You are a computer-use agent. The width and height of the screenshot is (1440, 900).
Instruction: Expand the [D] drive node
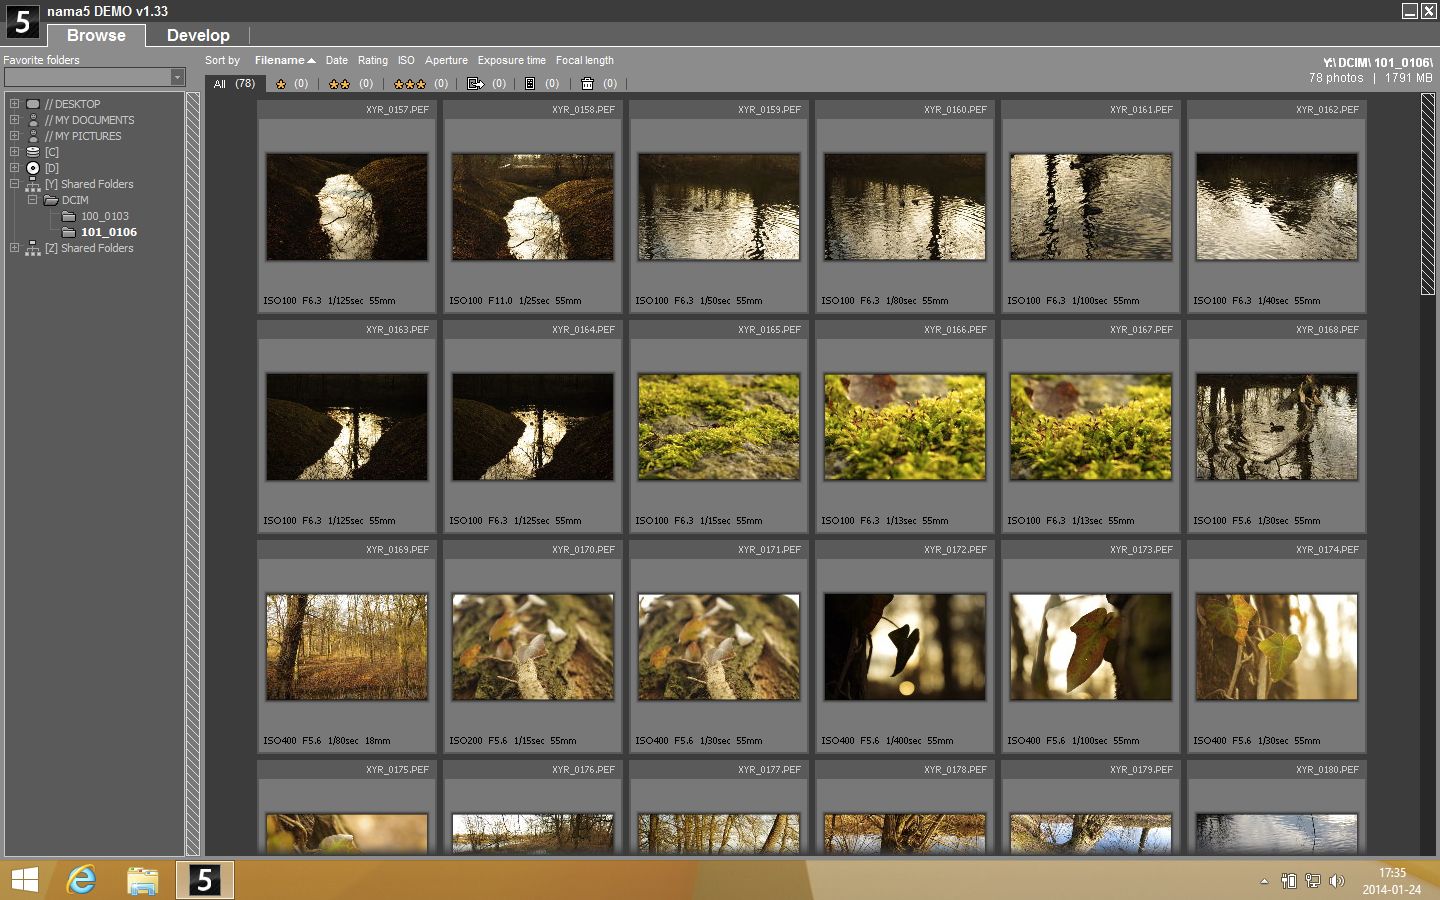(x=14, y=168)
